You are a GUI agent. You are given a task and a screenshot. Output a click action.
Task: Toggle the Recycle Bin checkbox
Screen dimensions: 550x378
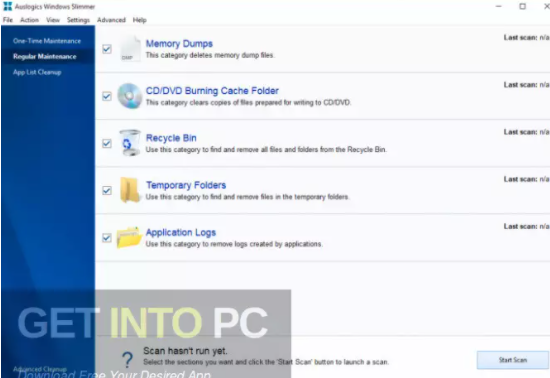tap(107, 143)
